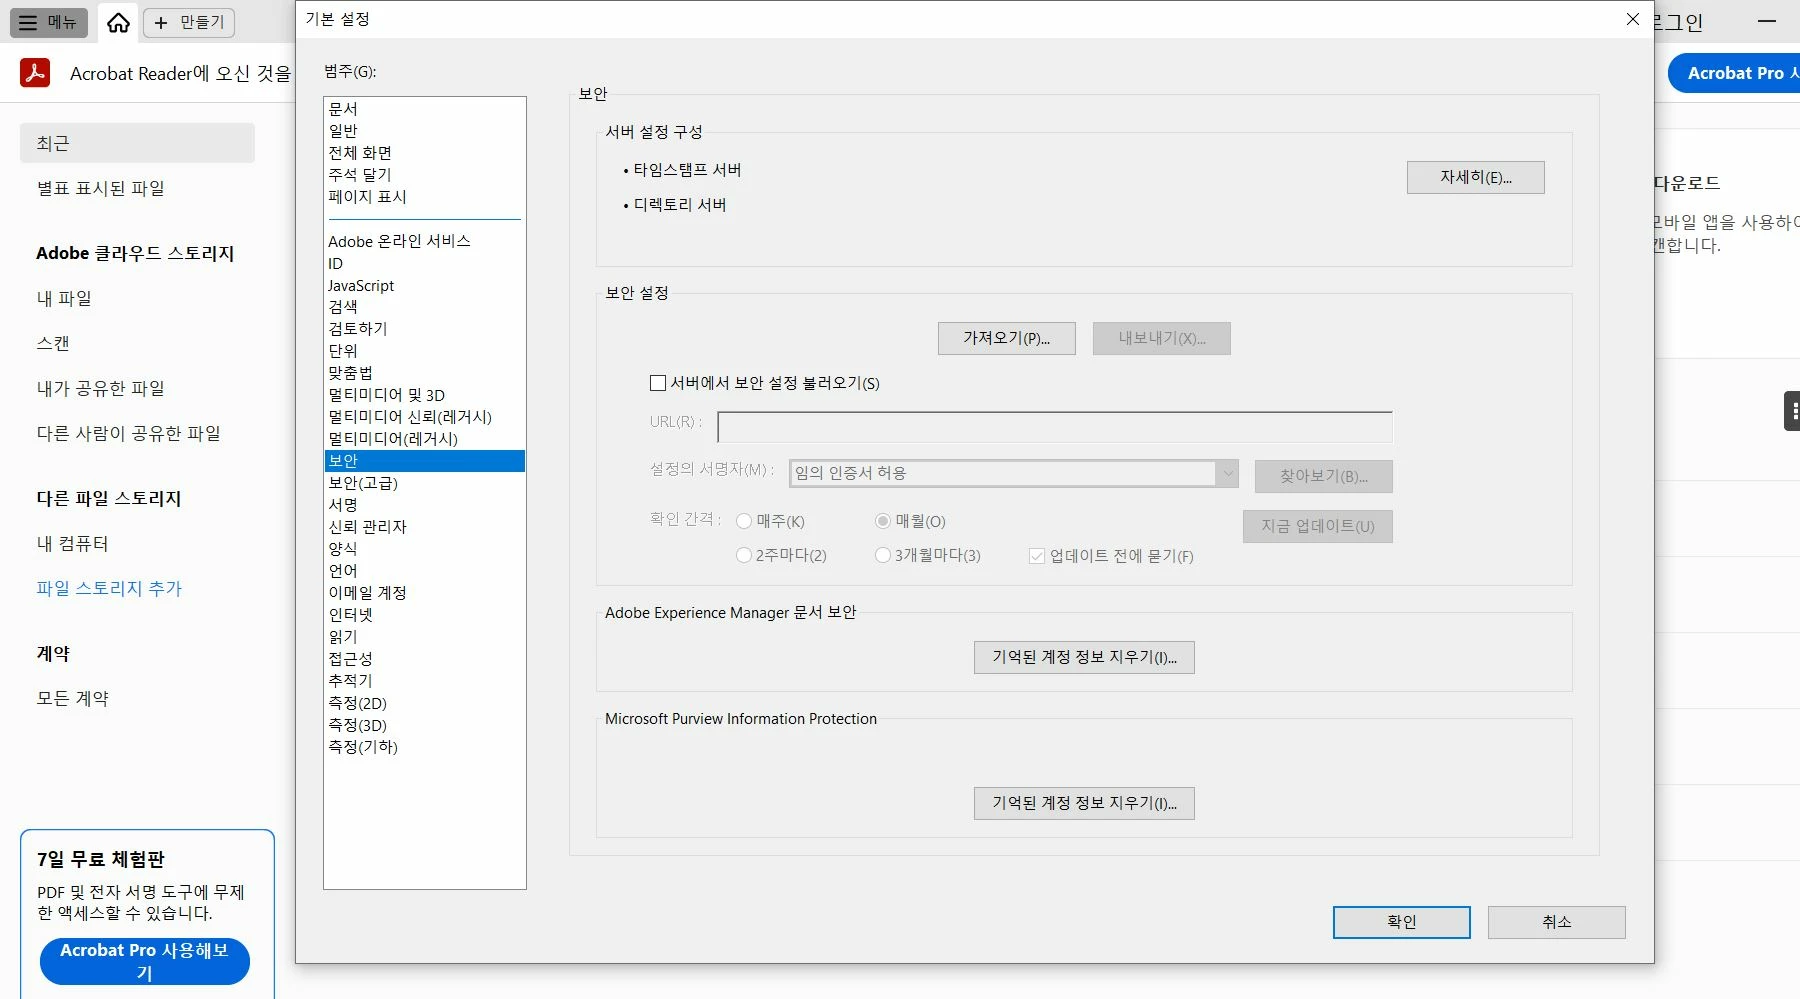Enable 서버에서 보안 설정 불러오기 checkbox
Viewport: 1800px width, 999px height.
point(658,383)
